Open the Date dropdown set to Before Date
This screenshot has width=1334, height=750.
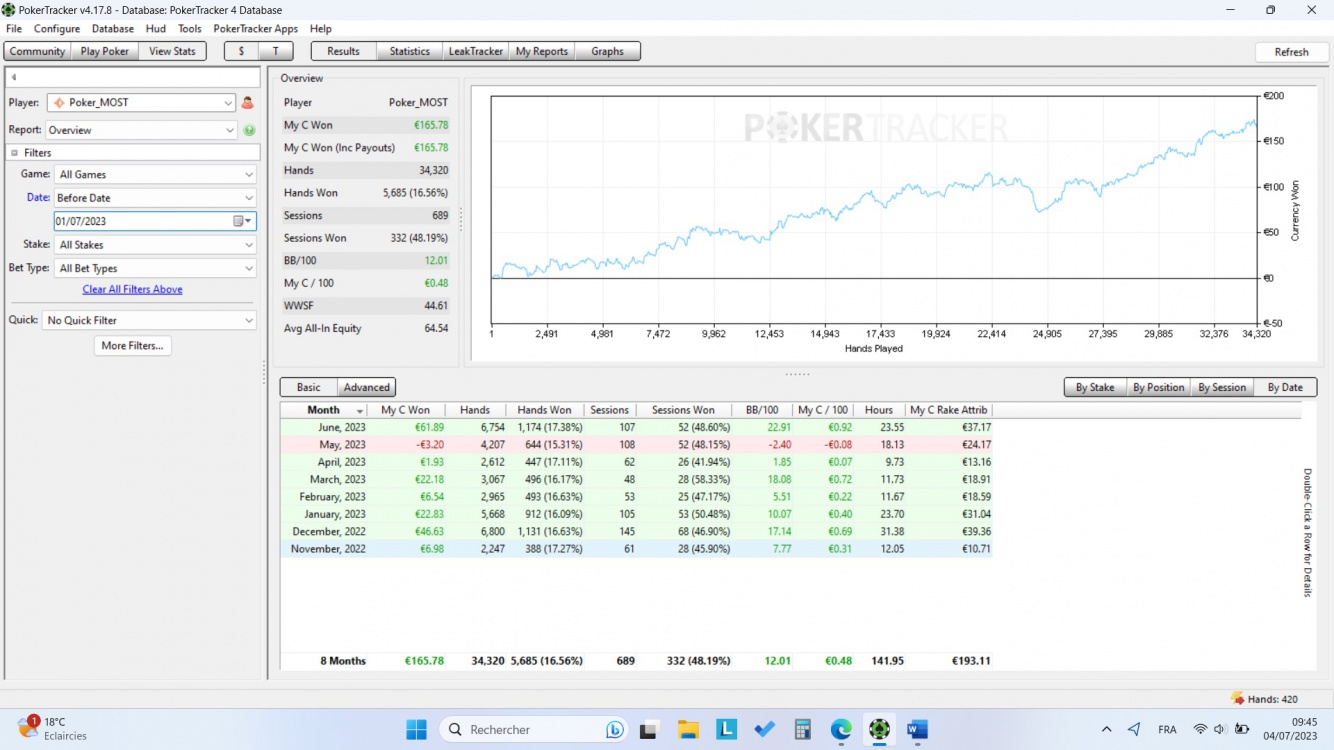tap(155, 198)
